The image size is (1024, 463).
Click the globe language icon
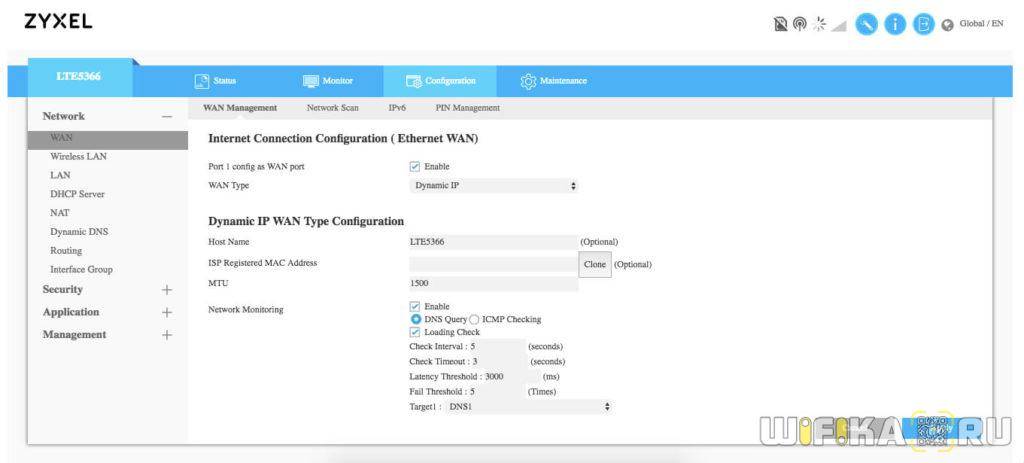947,25
